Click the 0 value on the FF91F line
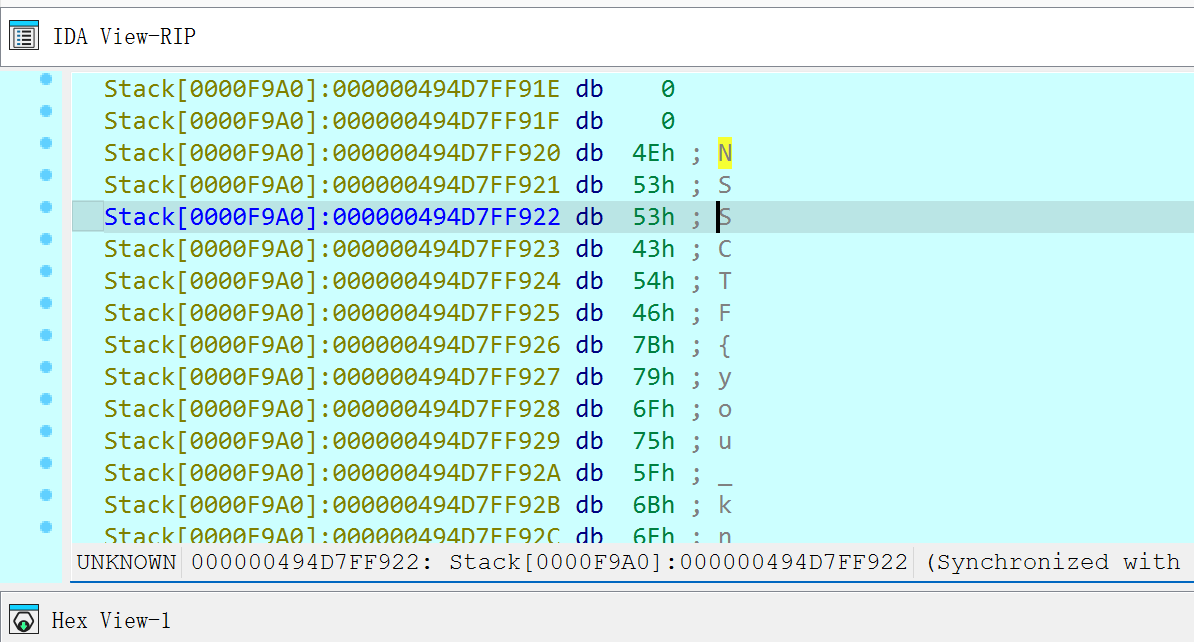 tap(668, 121)
